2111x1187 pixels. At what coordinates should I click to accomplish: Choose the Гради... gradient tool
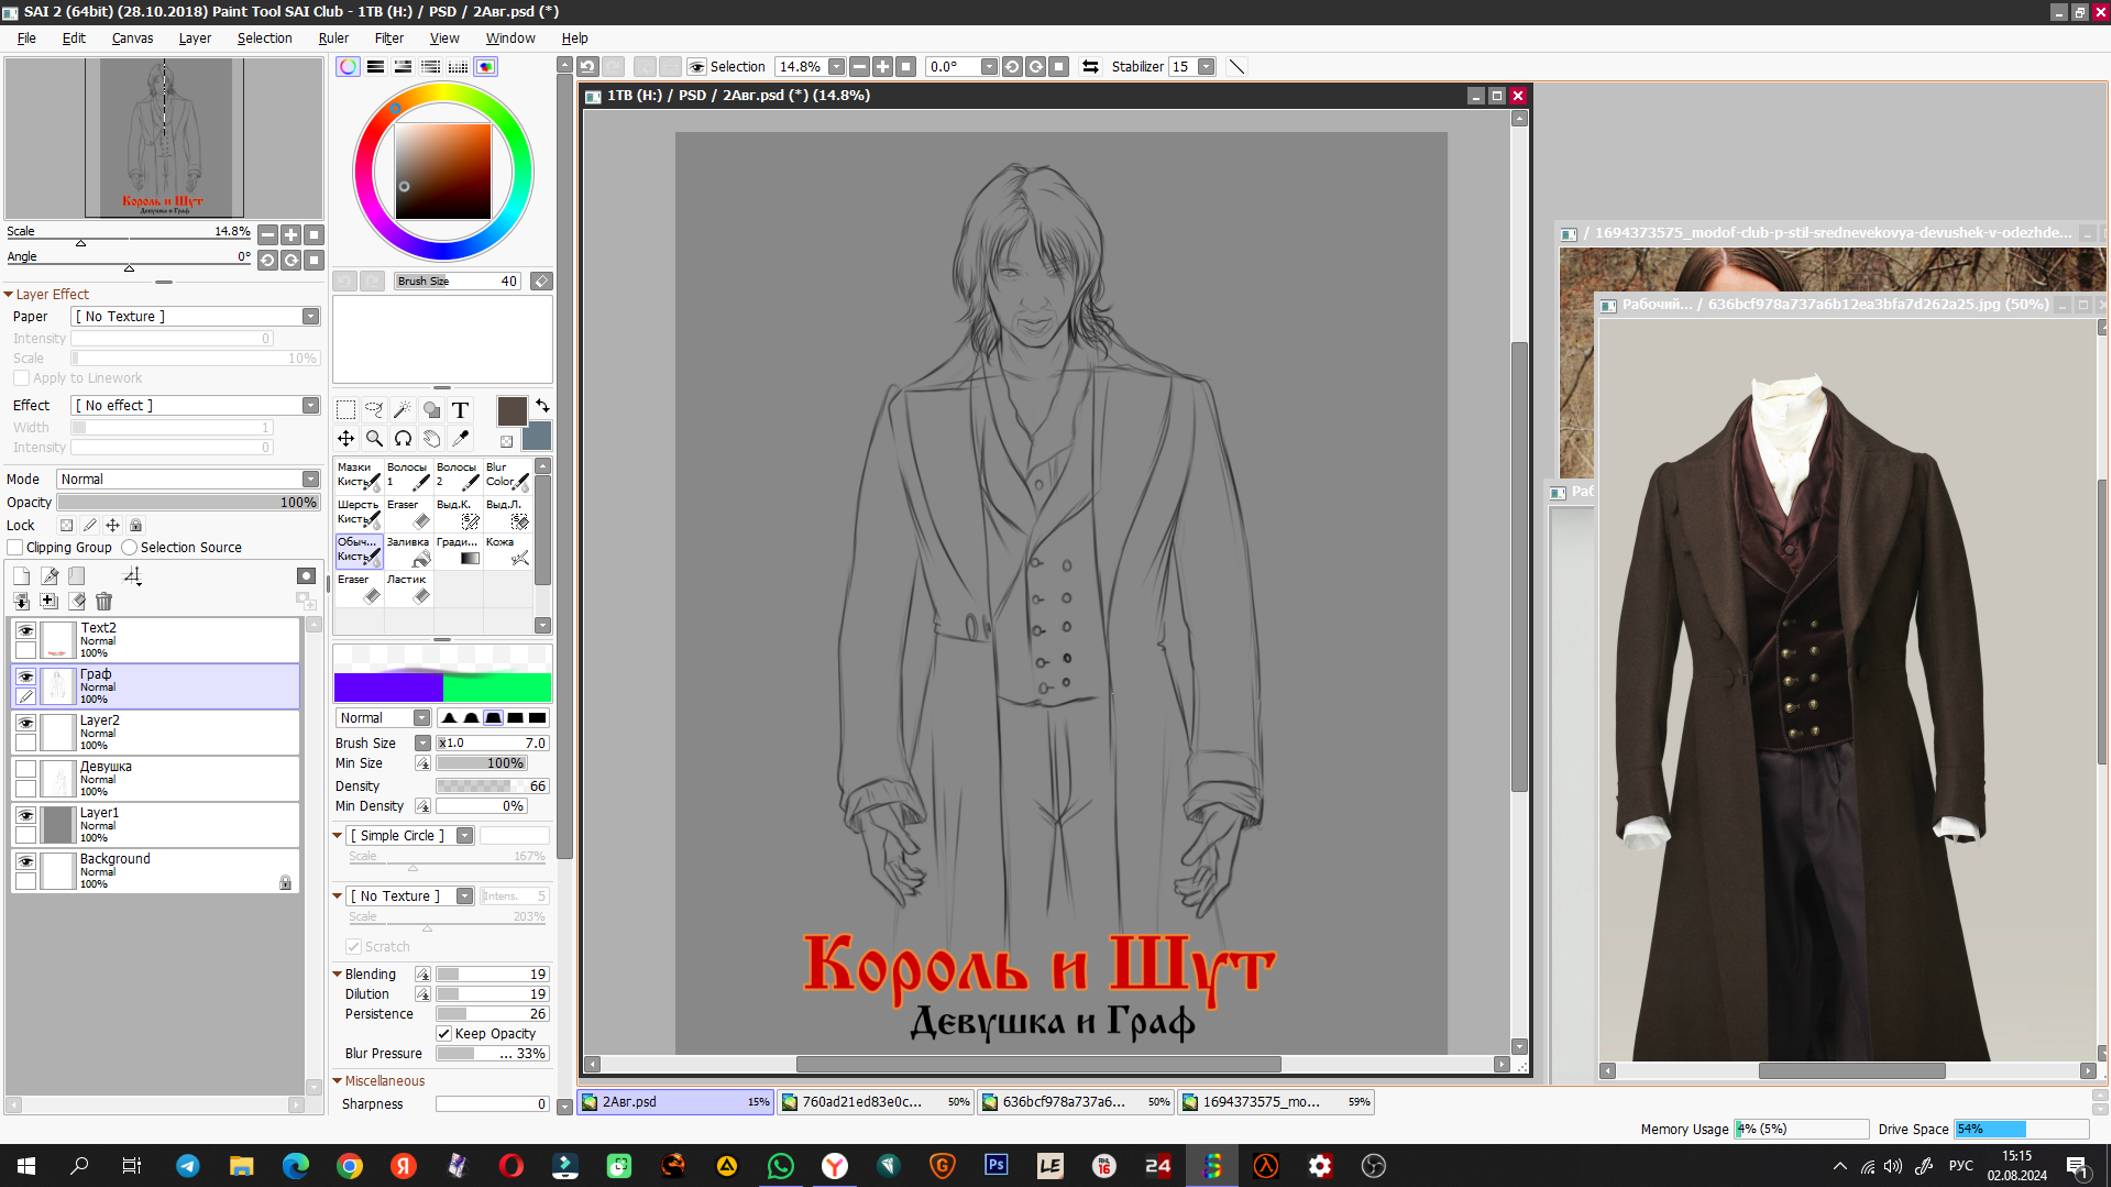click(458, 550)
